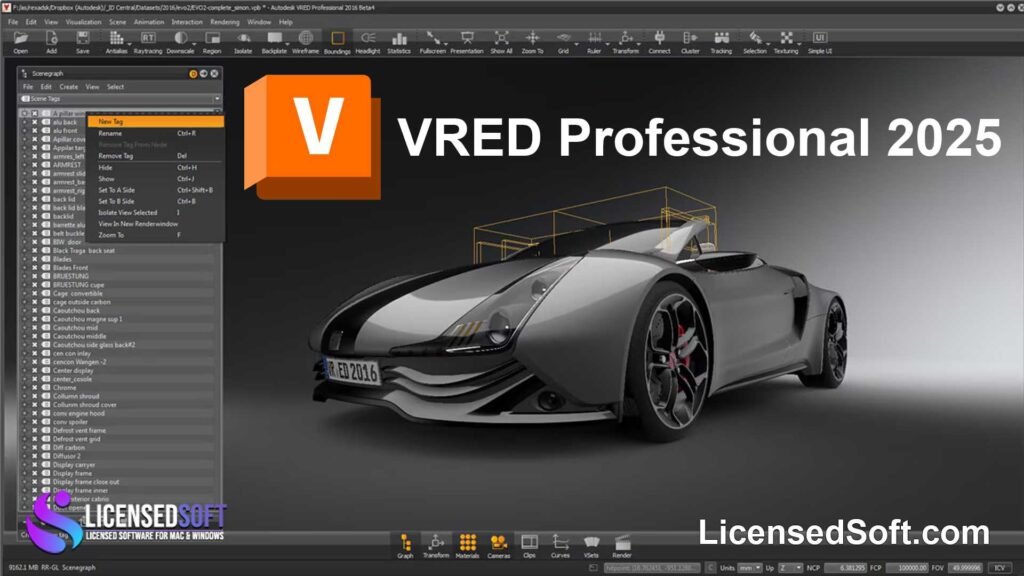Screen dimensions: 1024x576
Task: Click the FOV value field
Action: click(x=965, y=568)
